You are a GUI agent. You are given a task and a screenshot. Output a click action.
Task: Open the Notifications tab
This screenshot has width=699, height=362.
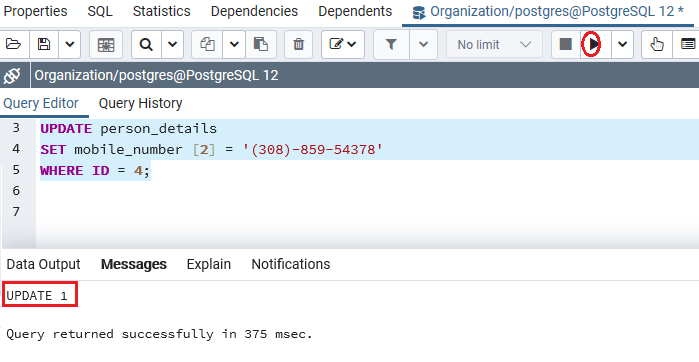[291, 264]
